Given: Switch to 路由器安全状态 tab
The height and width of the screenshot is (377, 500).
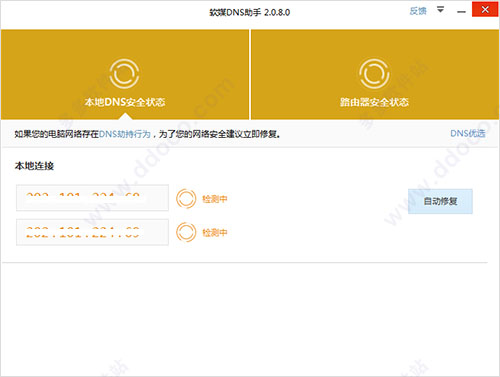Looking at the screenshot, I should (x=375, y=74).
